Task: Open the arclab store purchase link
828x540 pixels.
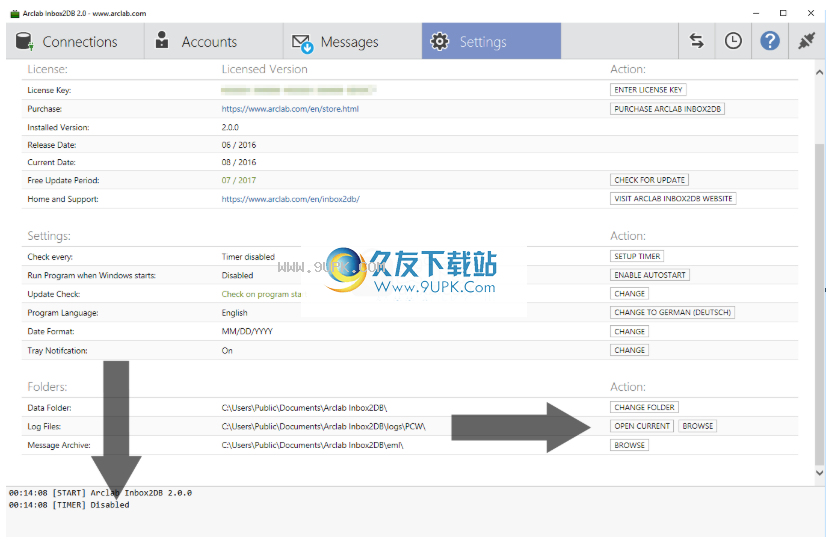Action: click(290, 109)
